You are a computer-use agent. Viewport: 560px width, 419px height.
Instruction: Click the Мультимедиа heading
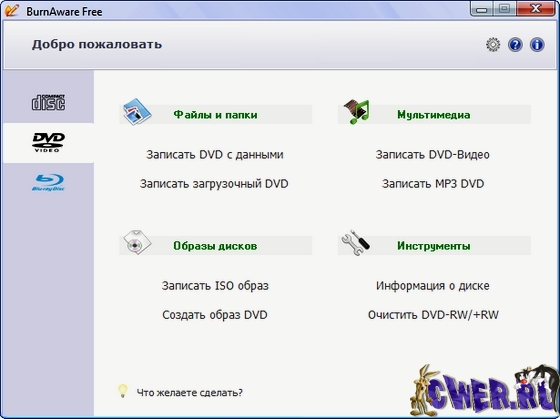coord(434,115)
